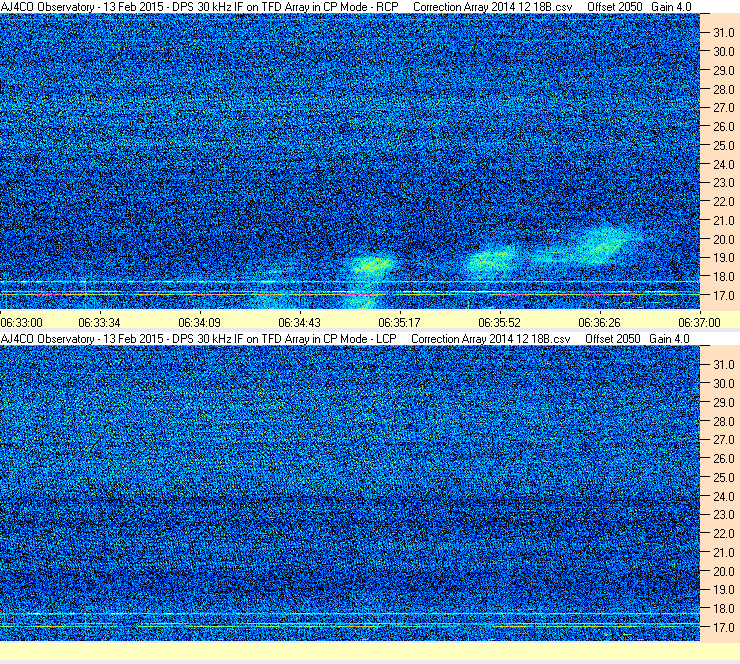
Task: Click the 06:35:52 time label
Action: pyautogui.click(x=499, y=323)
